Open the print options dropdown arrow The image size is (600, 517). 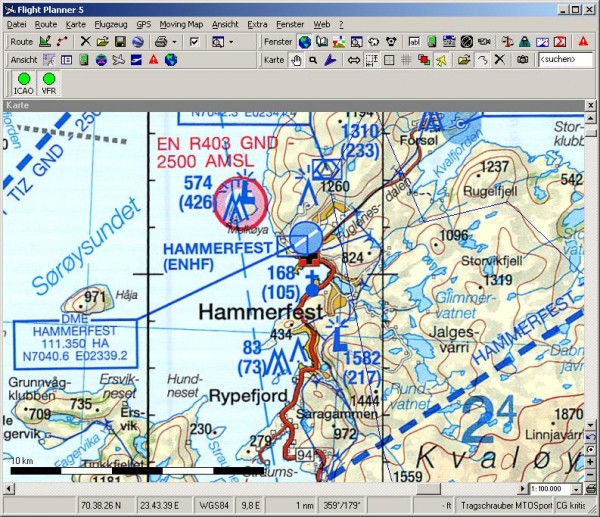coord(174,42)
